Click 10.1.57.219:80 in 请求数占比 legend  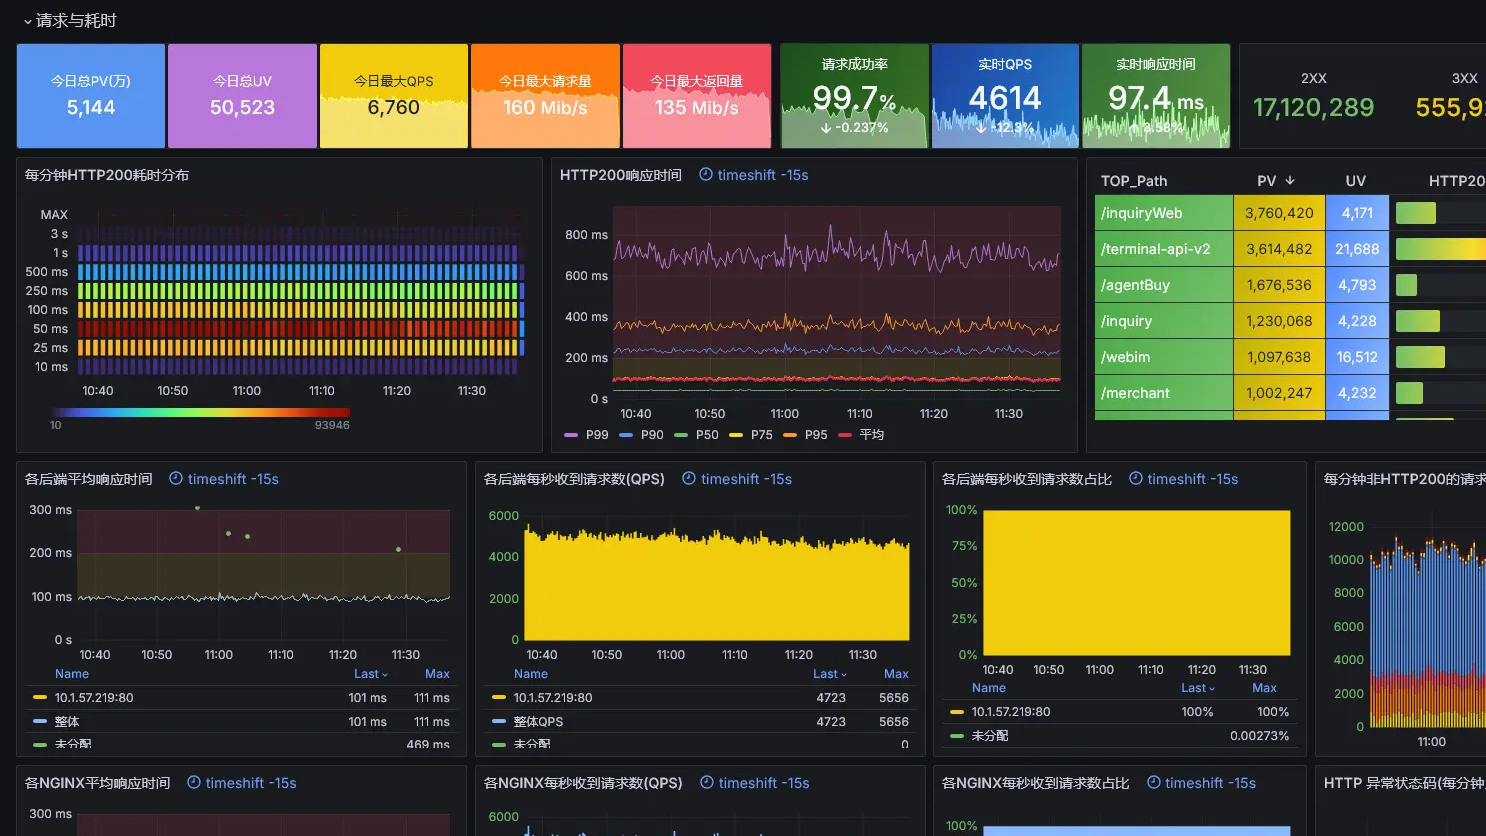1011,712
